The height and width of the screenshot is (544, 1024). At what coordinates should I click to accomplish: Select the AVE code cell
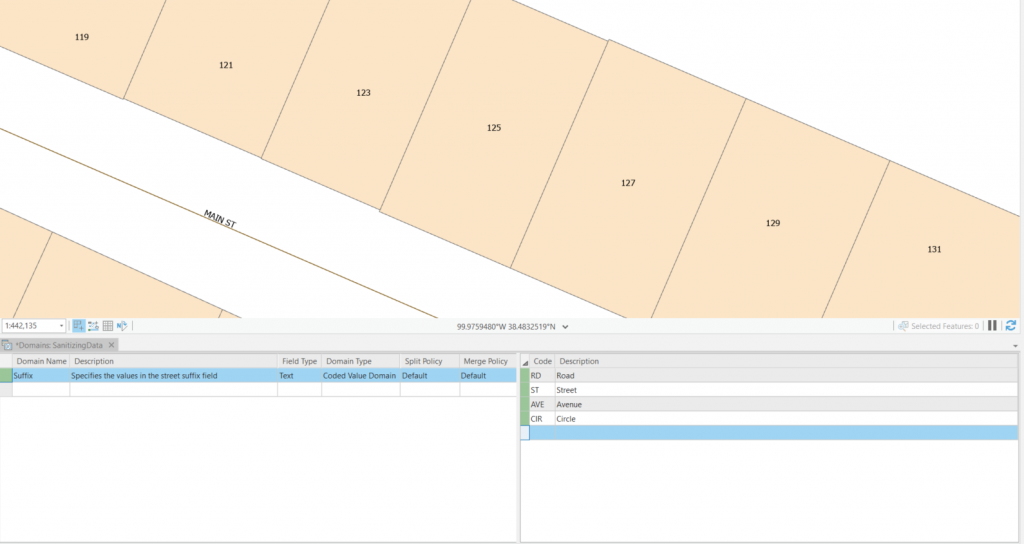tap(540, 405)
